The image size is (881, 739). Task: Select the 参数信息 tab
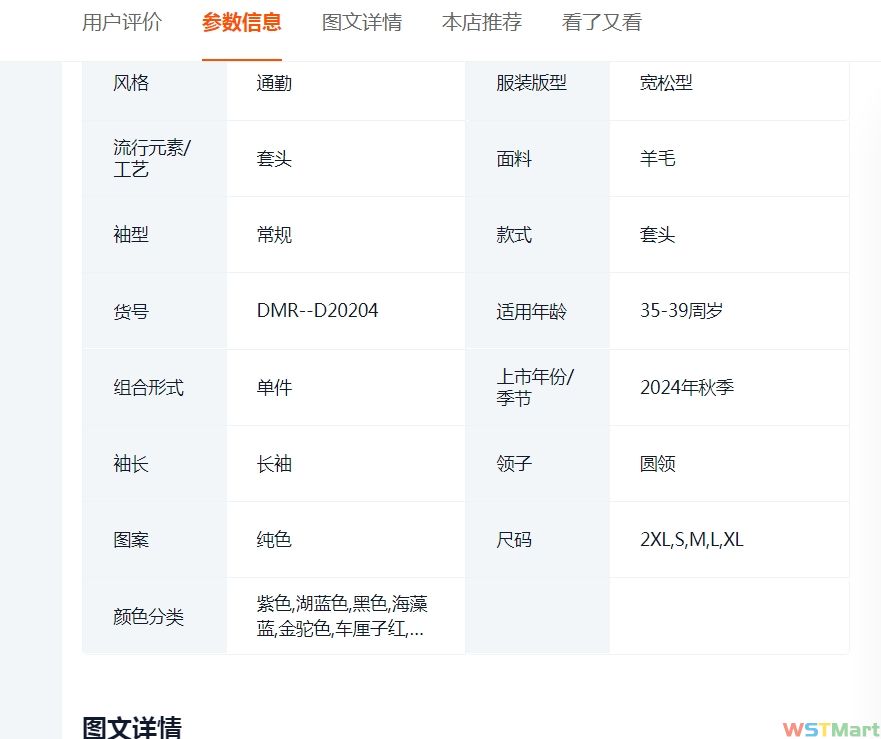241,22
